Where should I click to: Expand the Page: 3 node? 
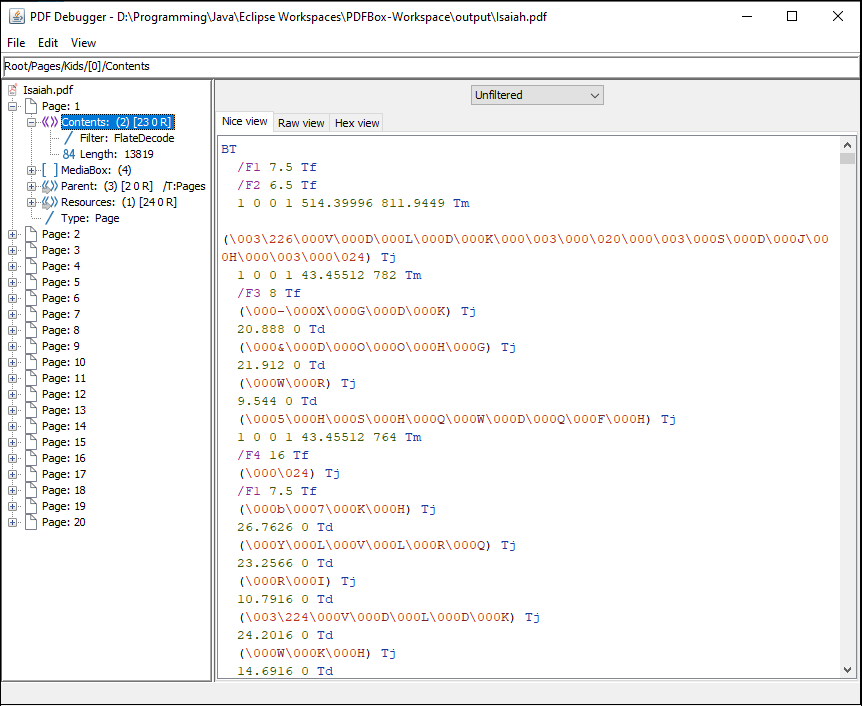13,250
